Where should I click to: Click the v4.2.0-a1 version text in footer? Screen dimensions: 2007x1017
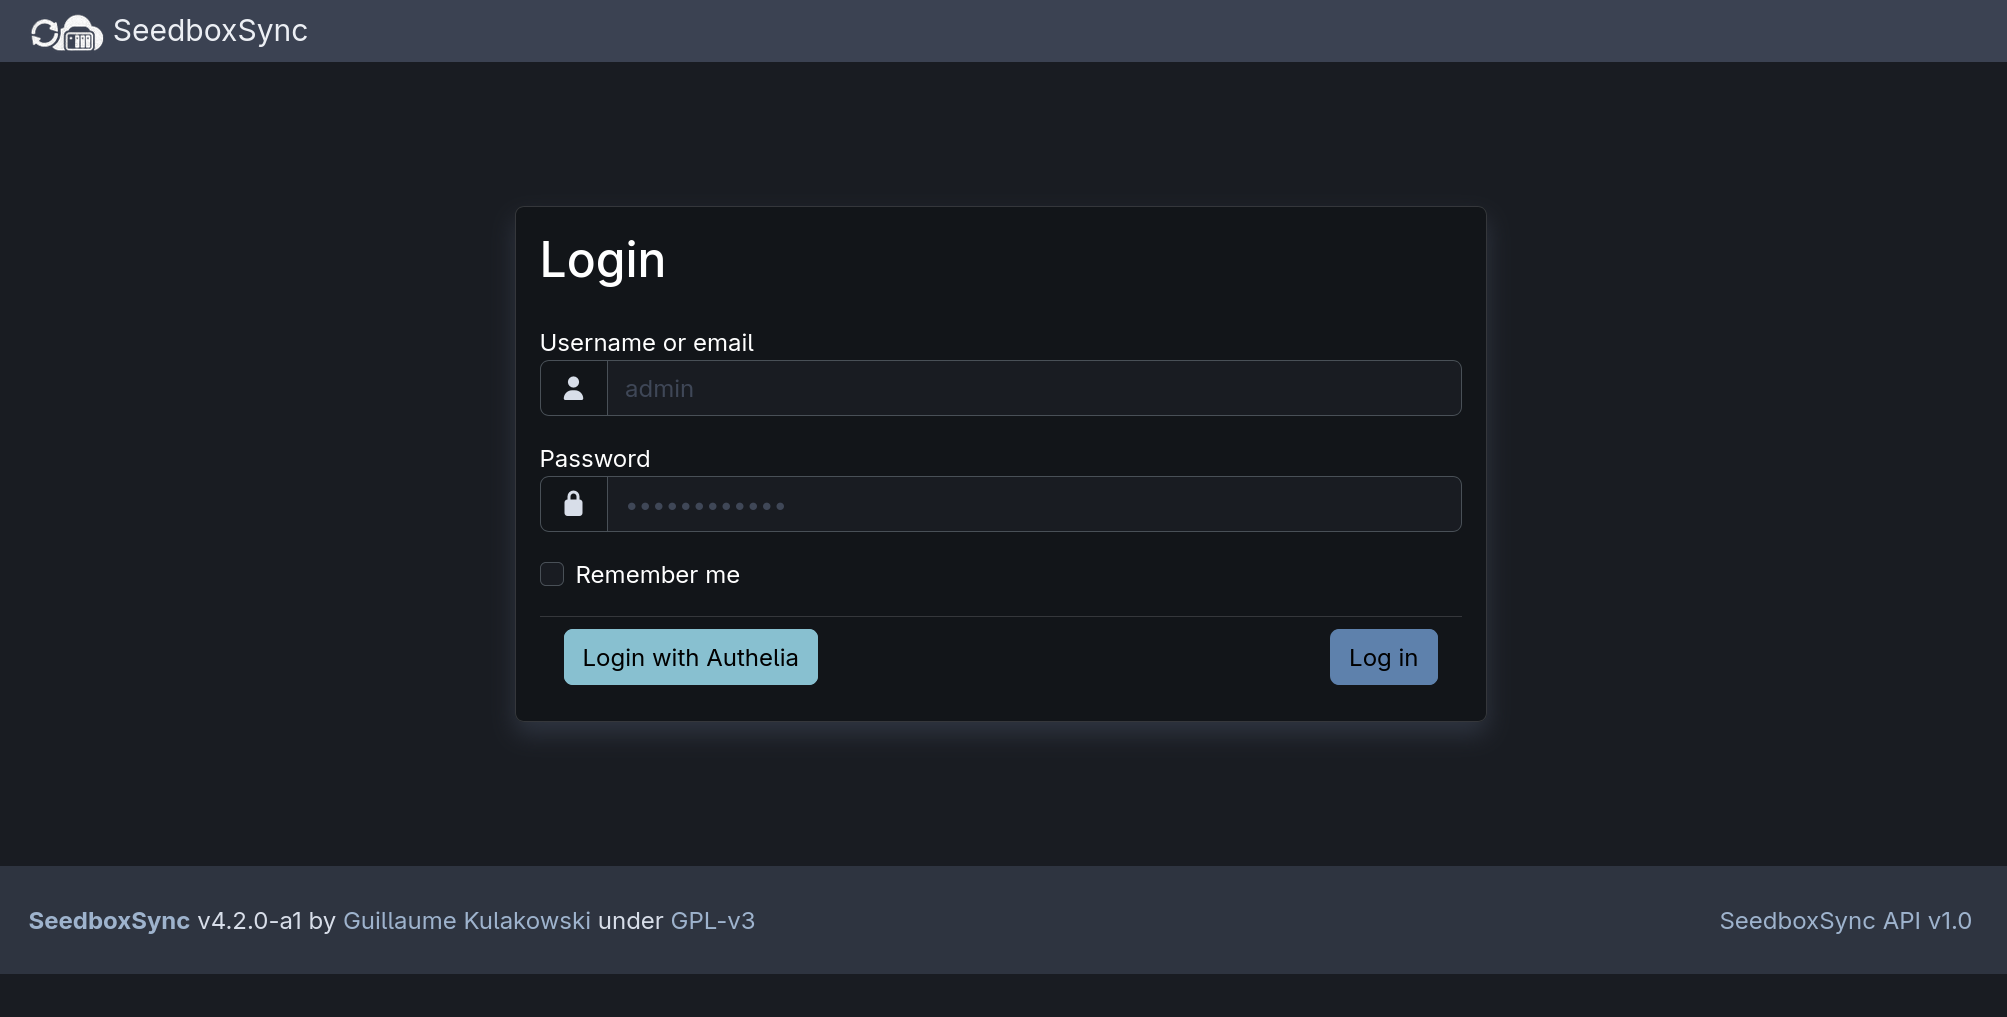(x=250, y=921)
